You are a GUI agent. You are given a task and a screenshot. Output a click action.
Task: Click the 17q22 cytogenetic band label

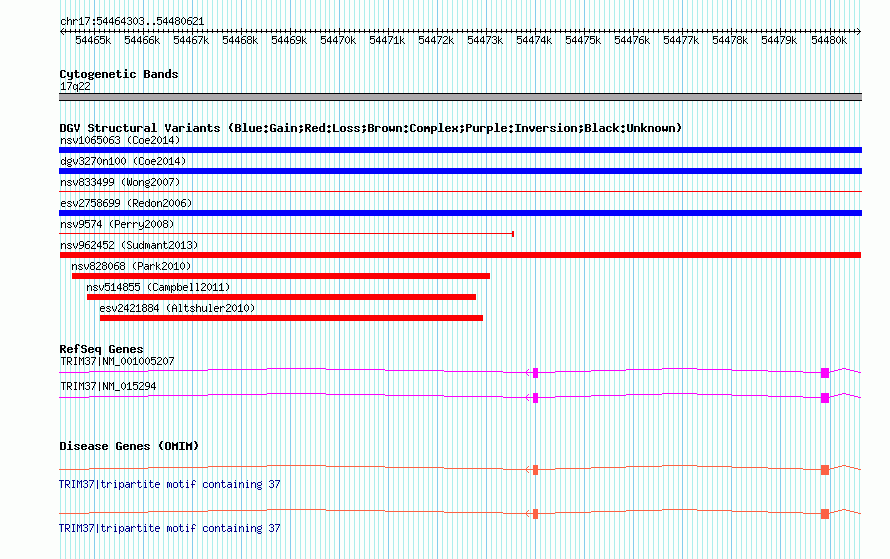coord(75,86)
